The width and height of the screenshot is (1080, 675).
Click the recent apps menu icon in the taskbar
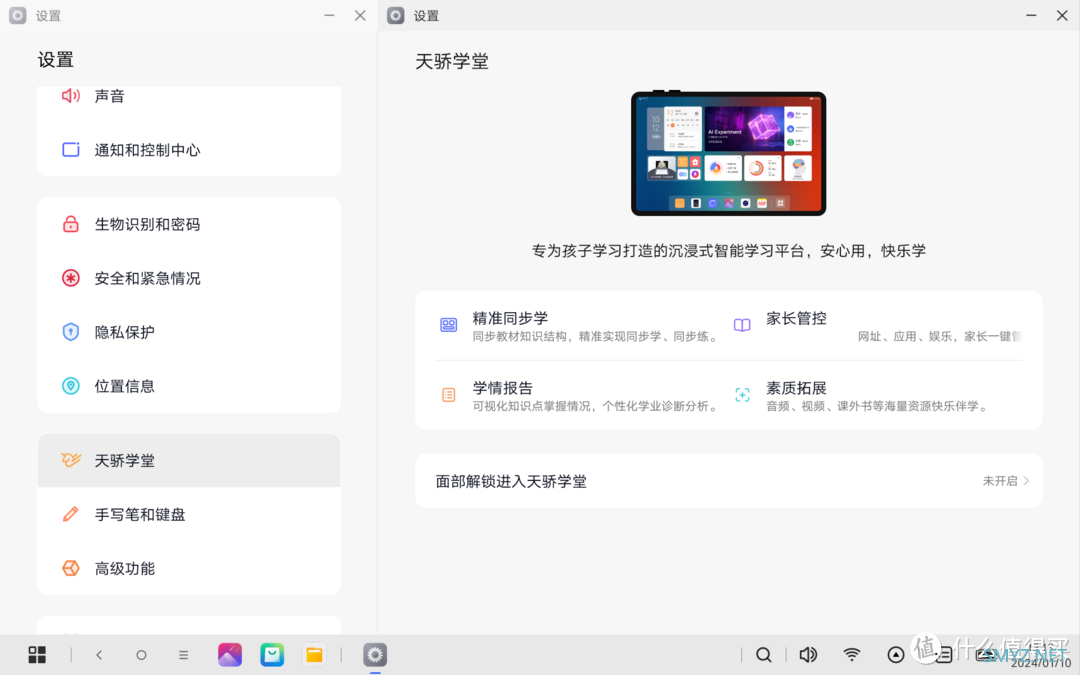183,655
